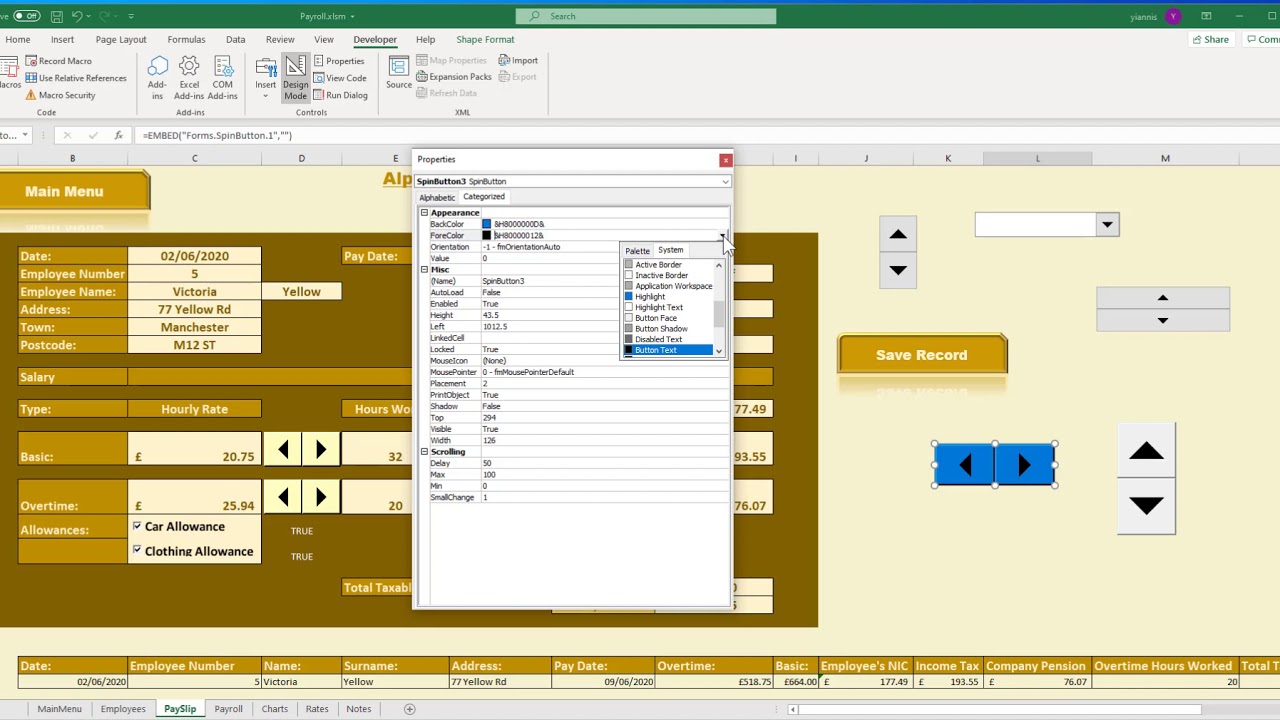Click left arrow of Overtime spin button
The width and height of the screenshot is (1280, 720).
click(x=283, y=497)
